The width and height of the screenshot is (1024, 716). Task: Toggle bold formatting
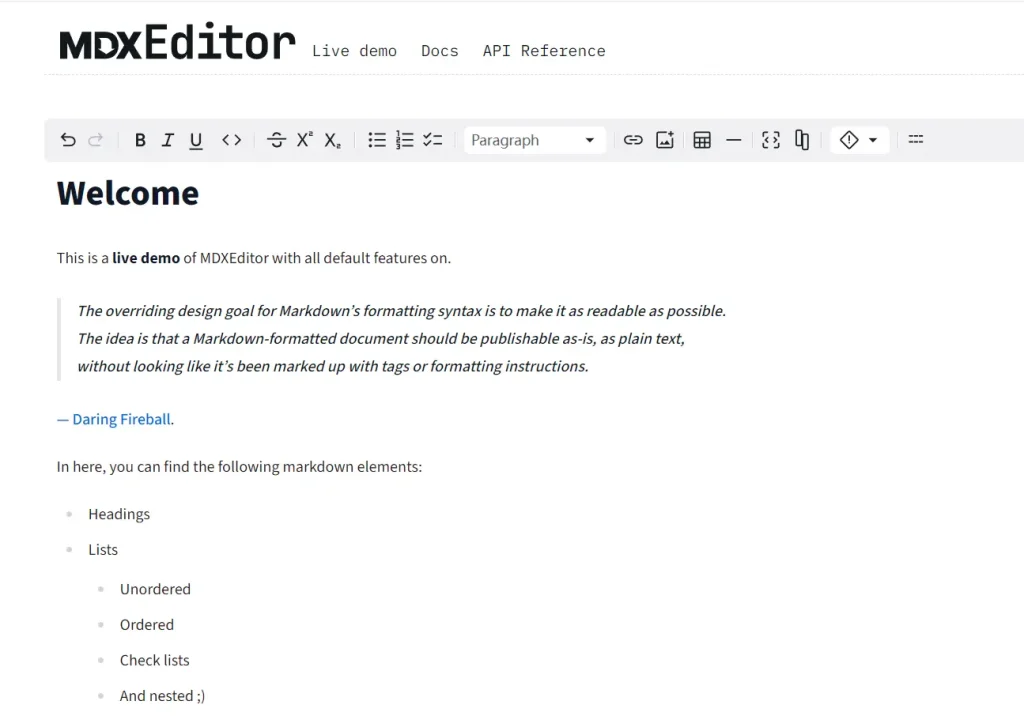coord(140,140)
